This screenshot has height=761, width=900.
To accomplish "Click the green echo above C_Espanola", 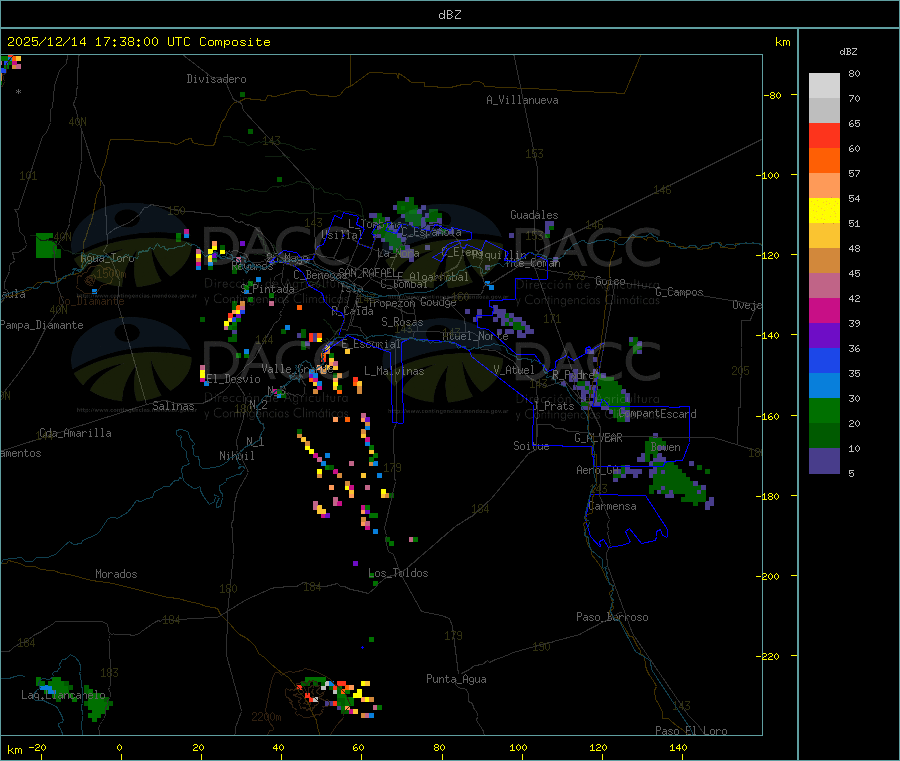I will click(x=418, y=212).
